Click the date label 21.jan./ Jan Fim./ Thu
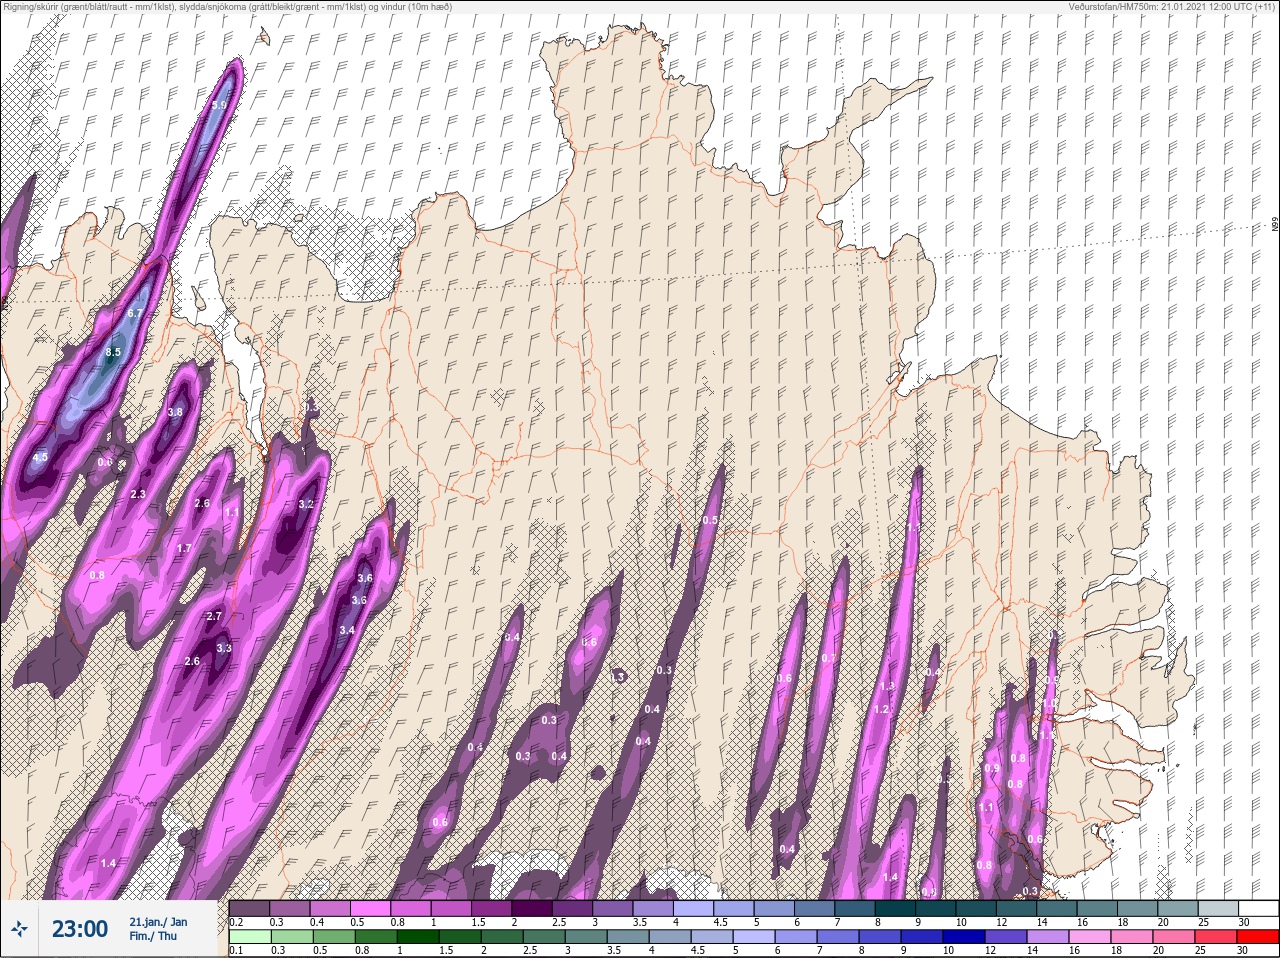This screenshot has height=958, width=1280. 158,929
